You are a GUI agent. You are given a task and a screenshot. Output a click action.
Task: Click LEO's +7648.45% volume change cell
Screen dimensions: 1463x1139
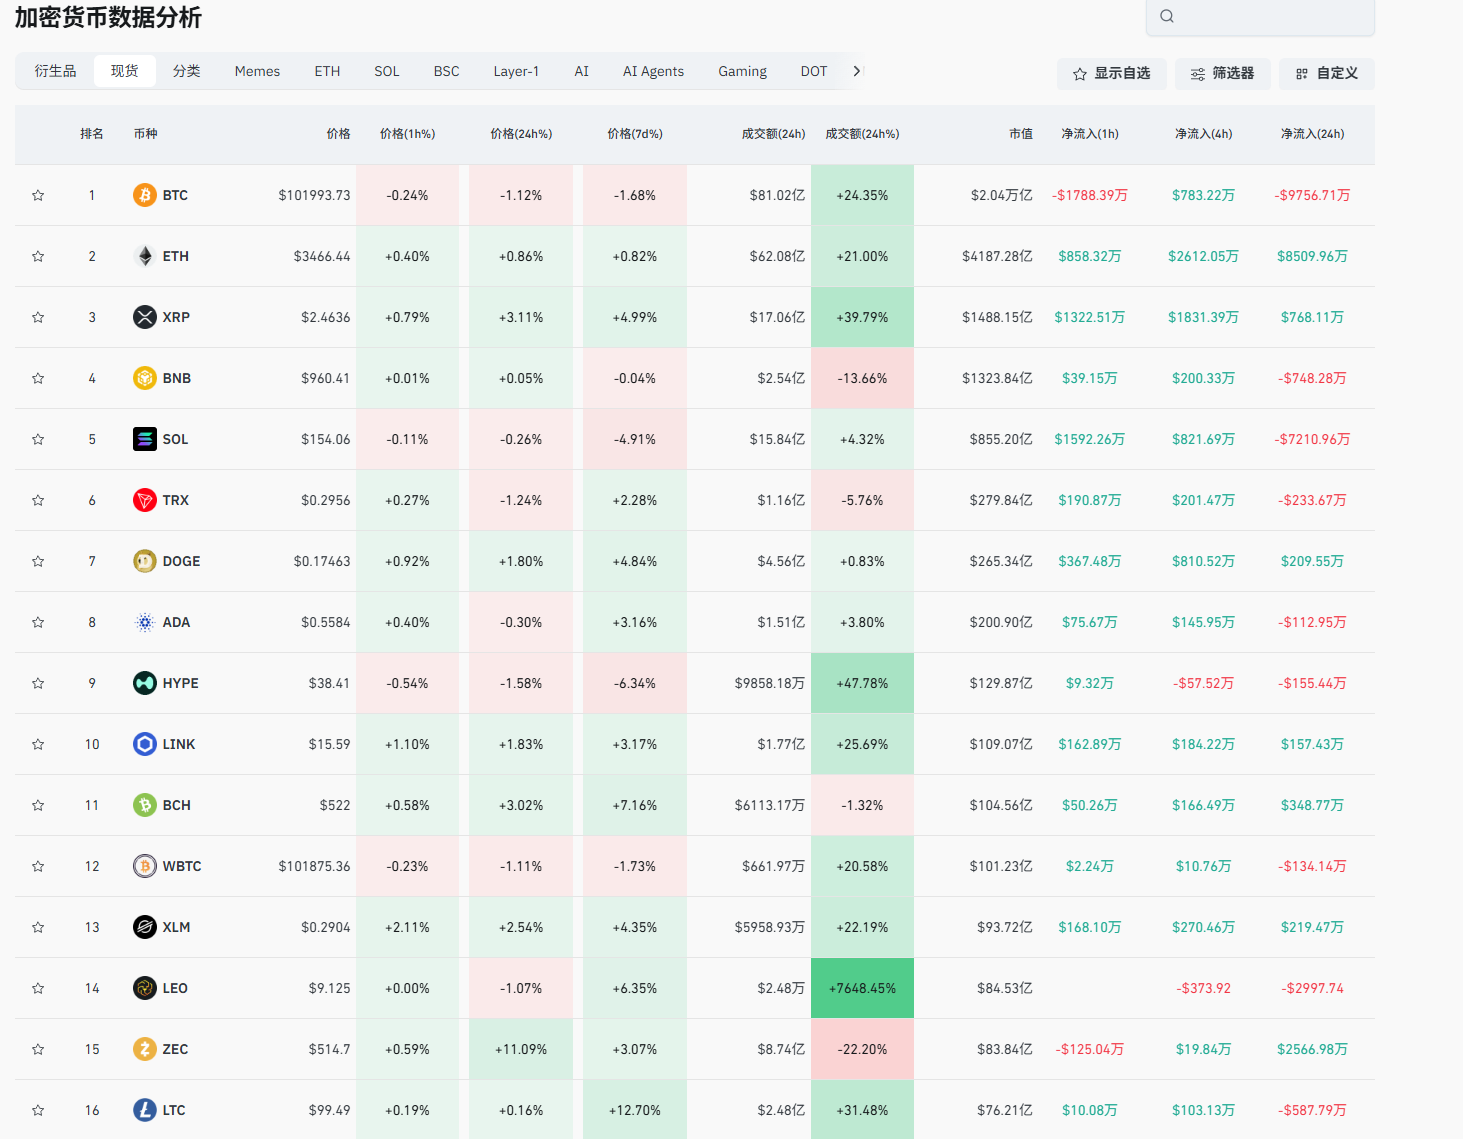click(862, 988)
